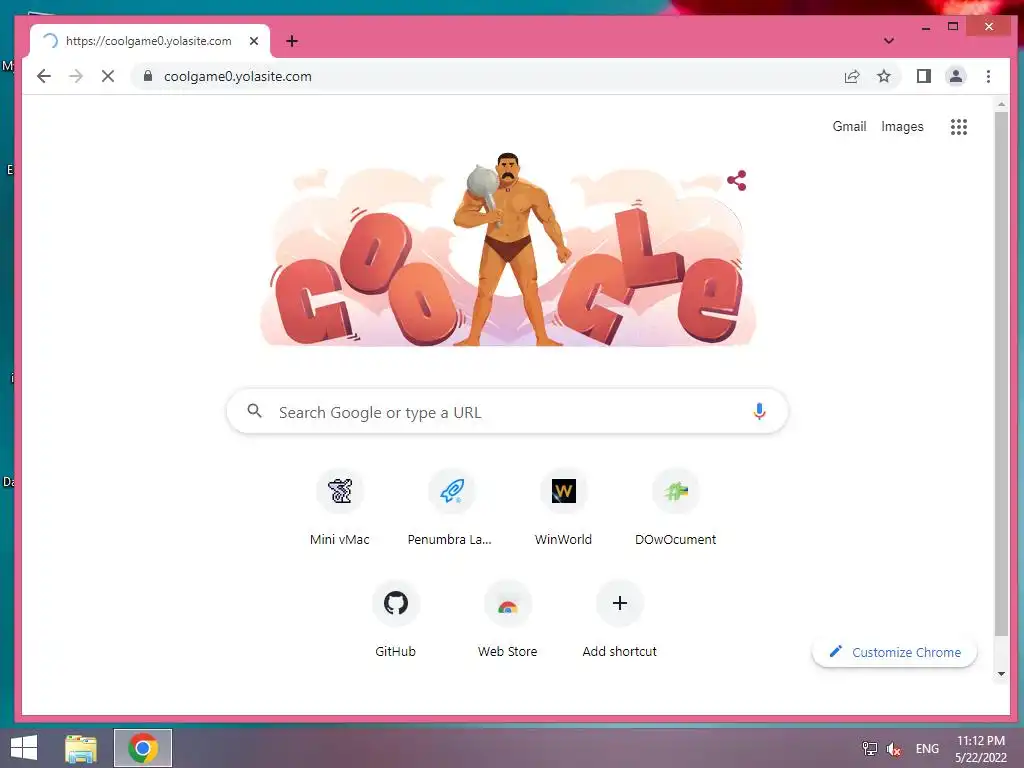
Task: Add a new shortcut tile
Action: (x=620, y=621)
